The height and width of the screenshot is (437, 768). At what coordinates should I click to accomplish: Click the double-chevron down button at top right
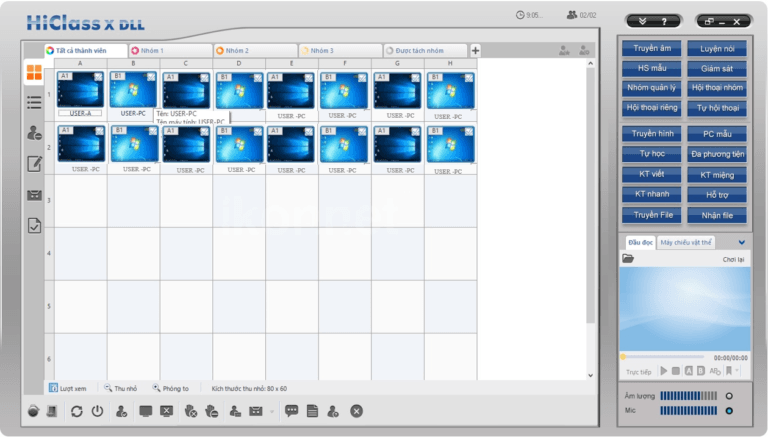tap(643, 21)
